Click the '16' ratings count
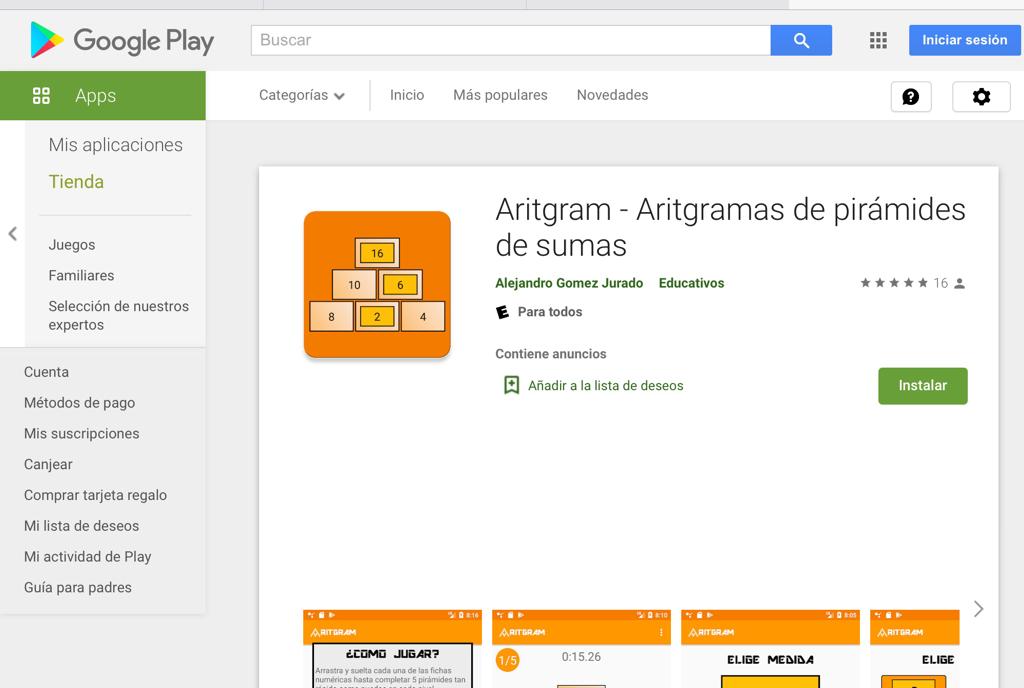Screen dimensions: 1024x688 (x=940, y=283)
